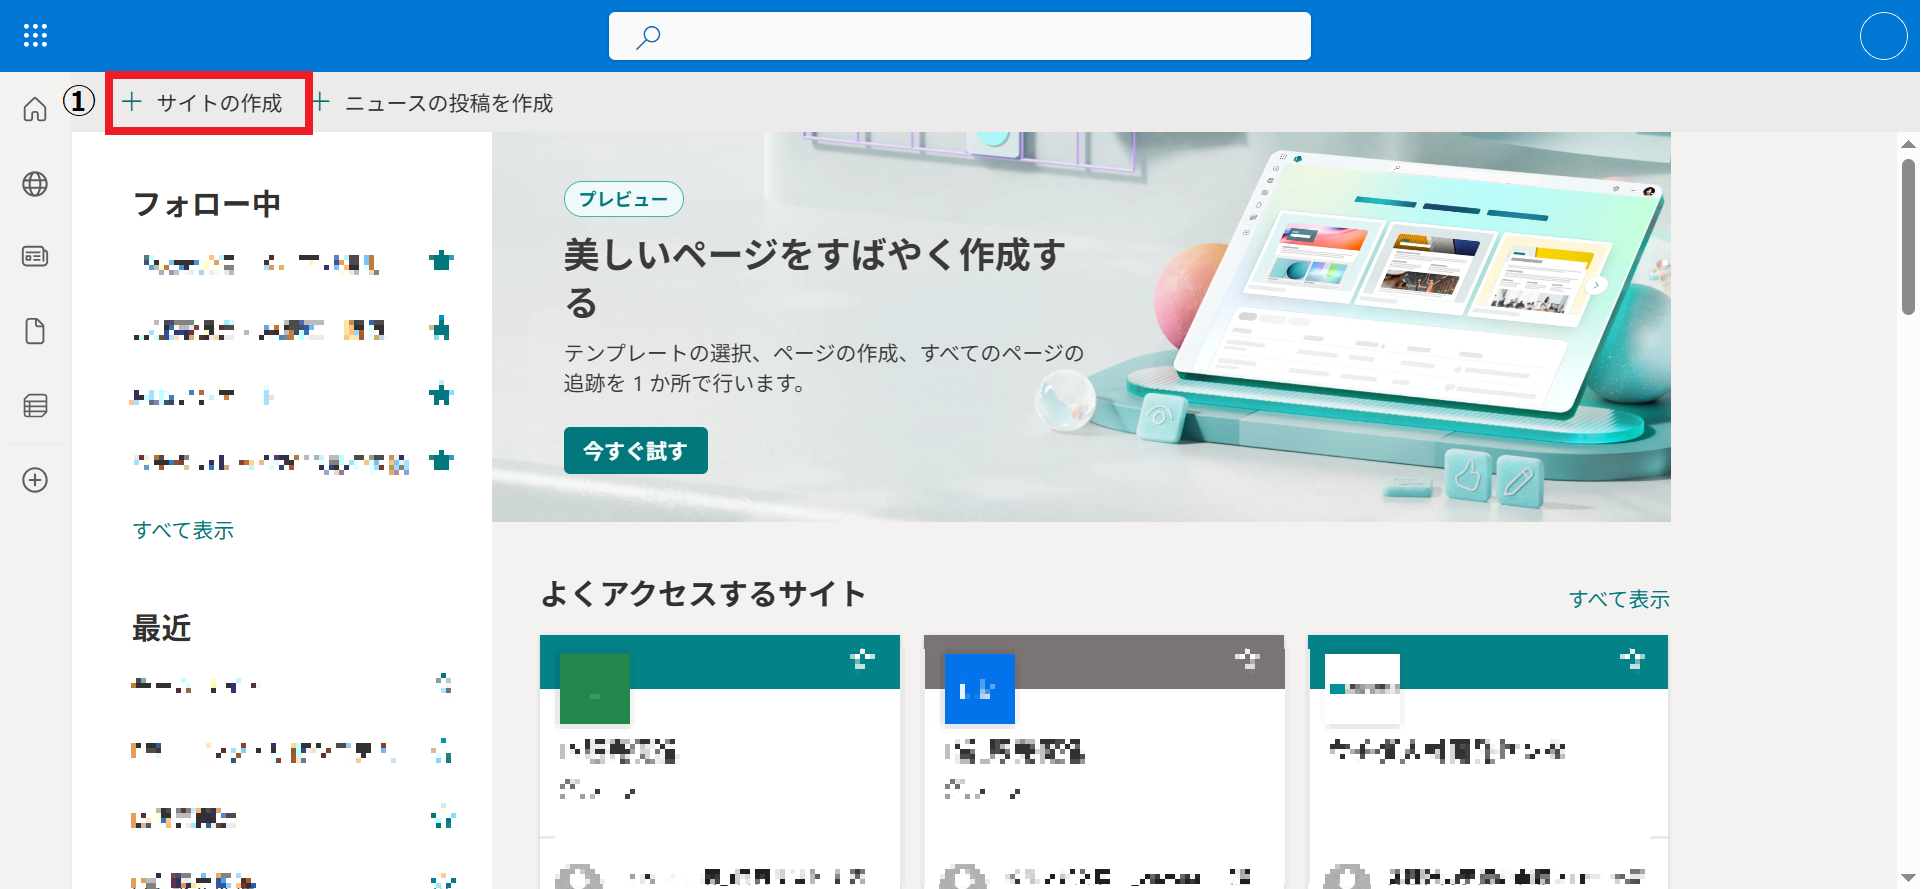Open the My Lists icon in sidebar
Viewport: 1926px width, 889px height.
click(x=35, y=406)
